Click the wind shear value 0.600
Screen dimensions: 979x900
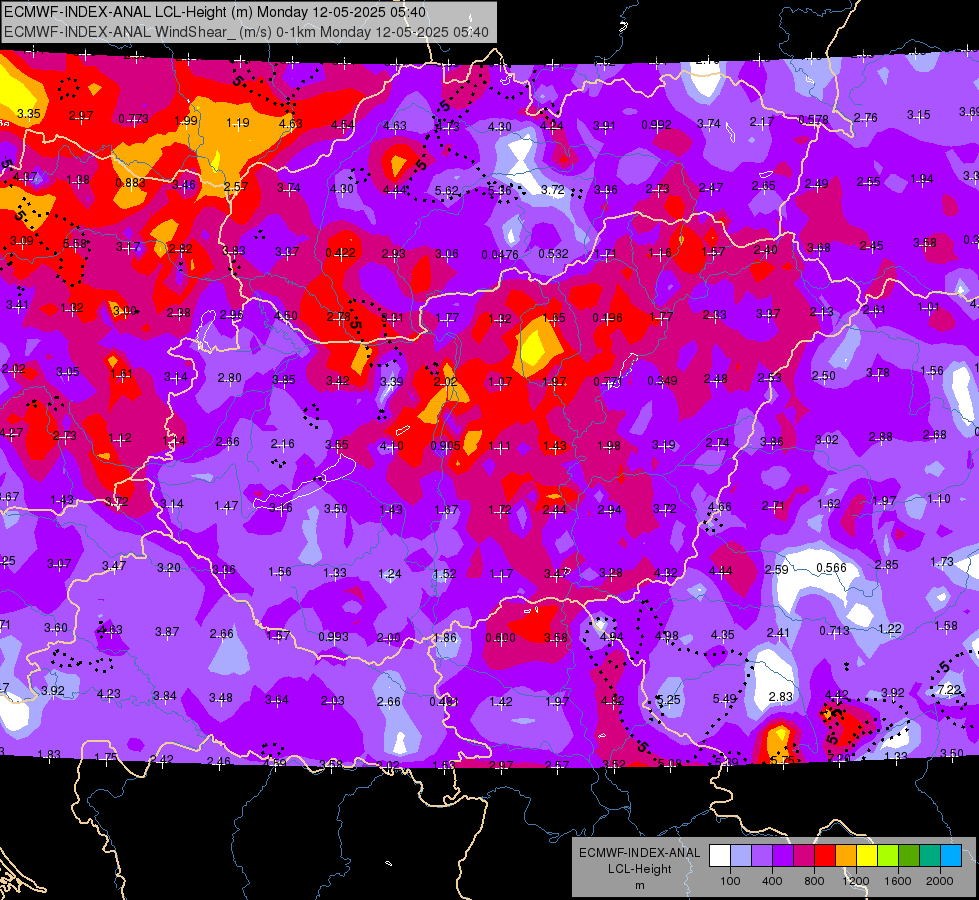pos(501,638)
